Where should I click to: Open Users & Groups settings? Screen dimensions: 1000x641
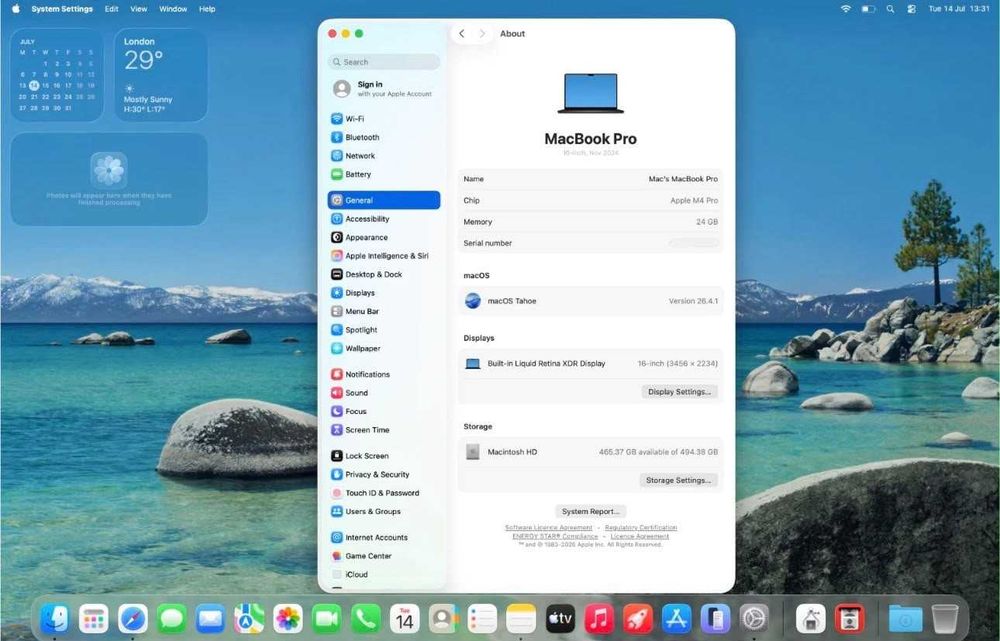(x=383, y=512)
